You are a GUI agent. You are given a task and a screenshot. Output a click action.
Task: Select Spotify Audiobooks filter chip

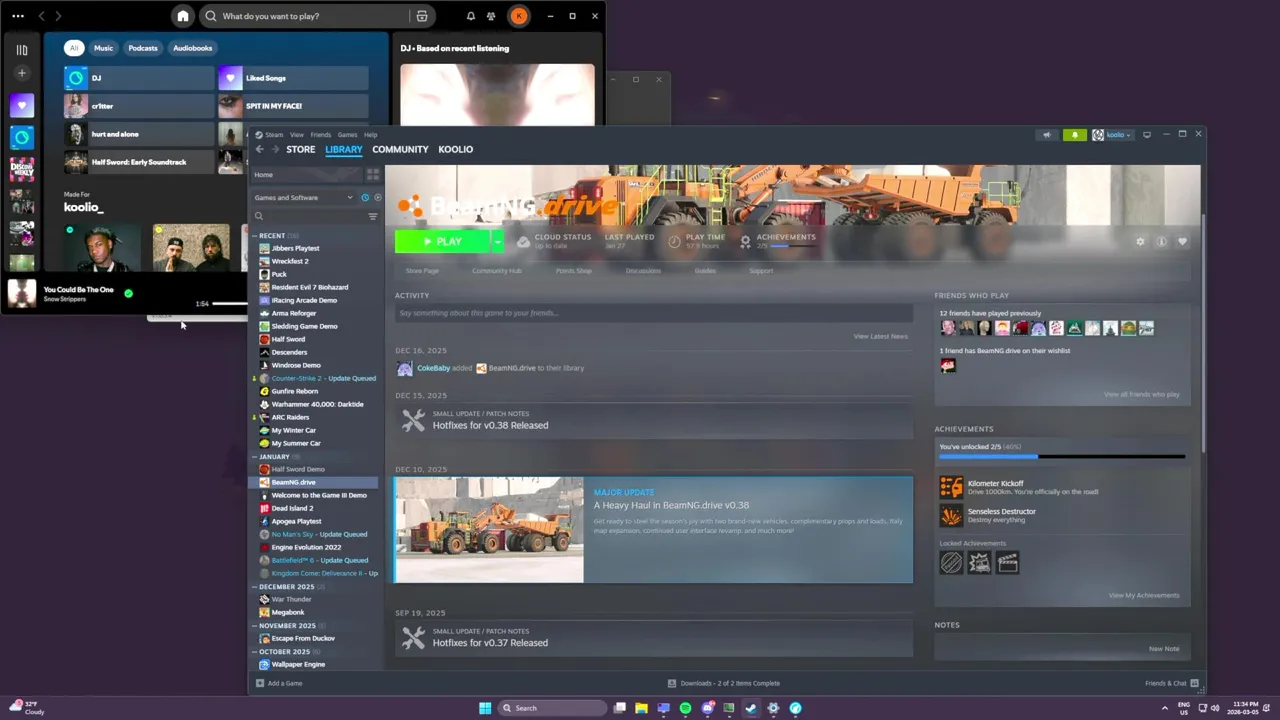click(192, 48)
